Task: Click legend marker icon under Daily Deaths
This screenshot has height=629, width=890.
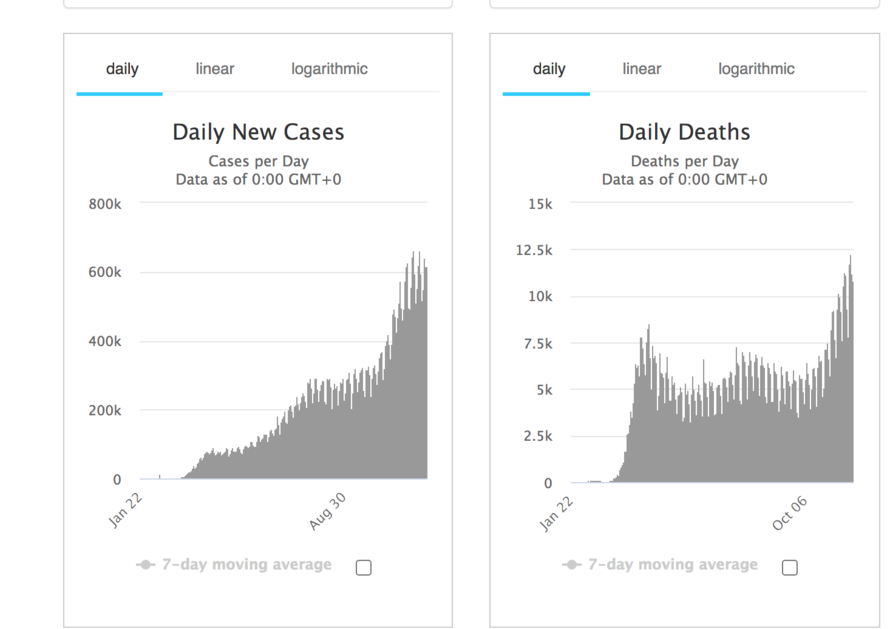Action: click(x=572, y=565)
